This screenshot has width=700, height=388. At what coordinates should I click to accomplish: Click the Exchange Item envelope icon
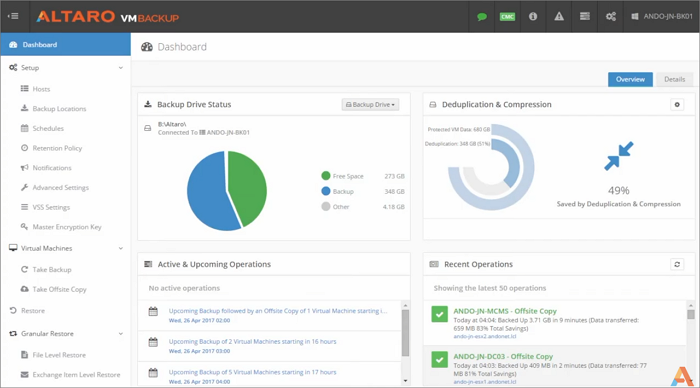(25, 374)
